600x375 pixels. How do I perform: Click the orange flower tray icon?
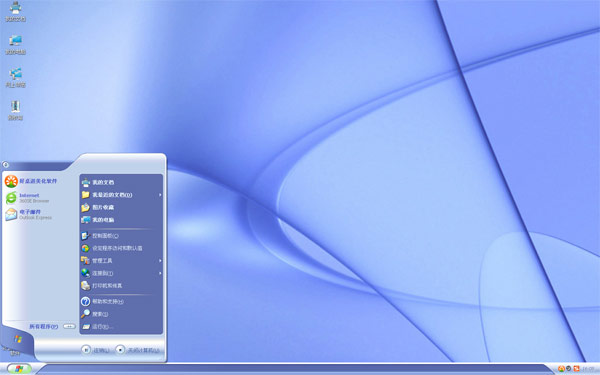click(x=561, y=368)
